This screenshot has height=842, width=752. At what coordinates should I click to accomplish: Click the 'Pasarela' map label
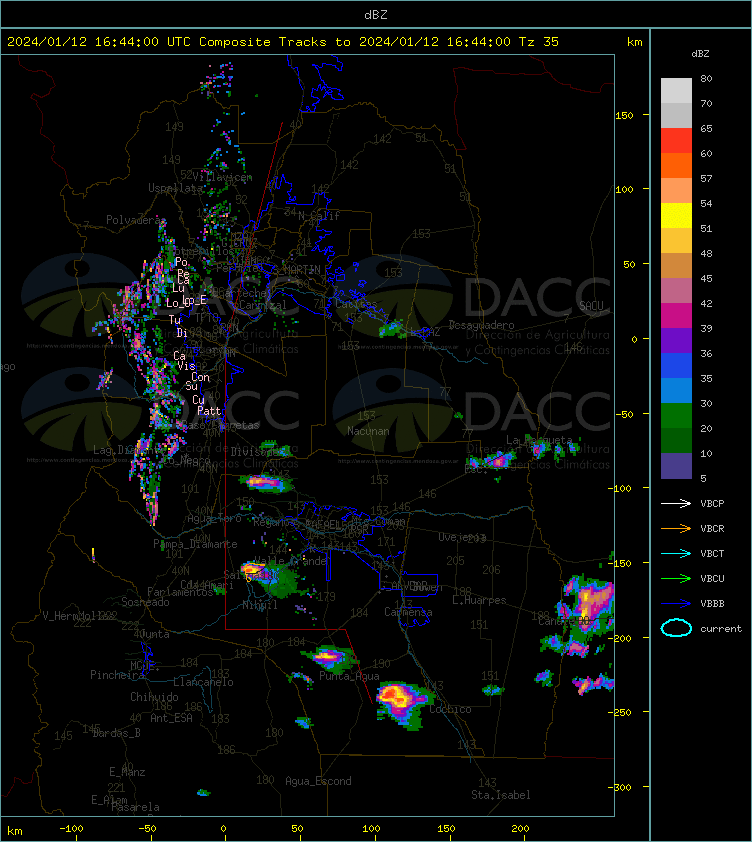tap(135, 807)
